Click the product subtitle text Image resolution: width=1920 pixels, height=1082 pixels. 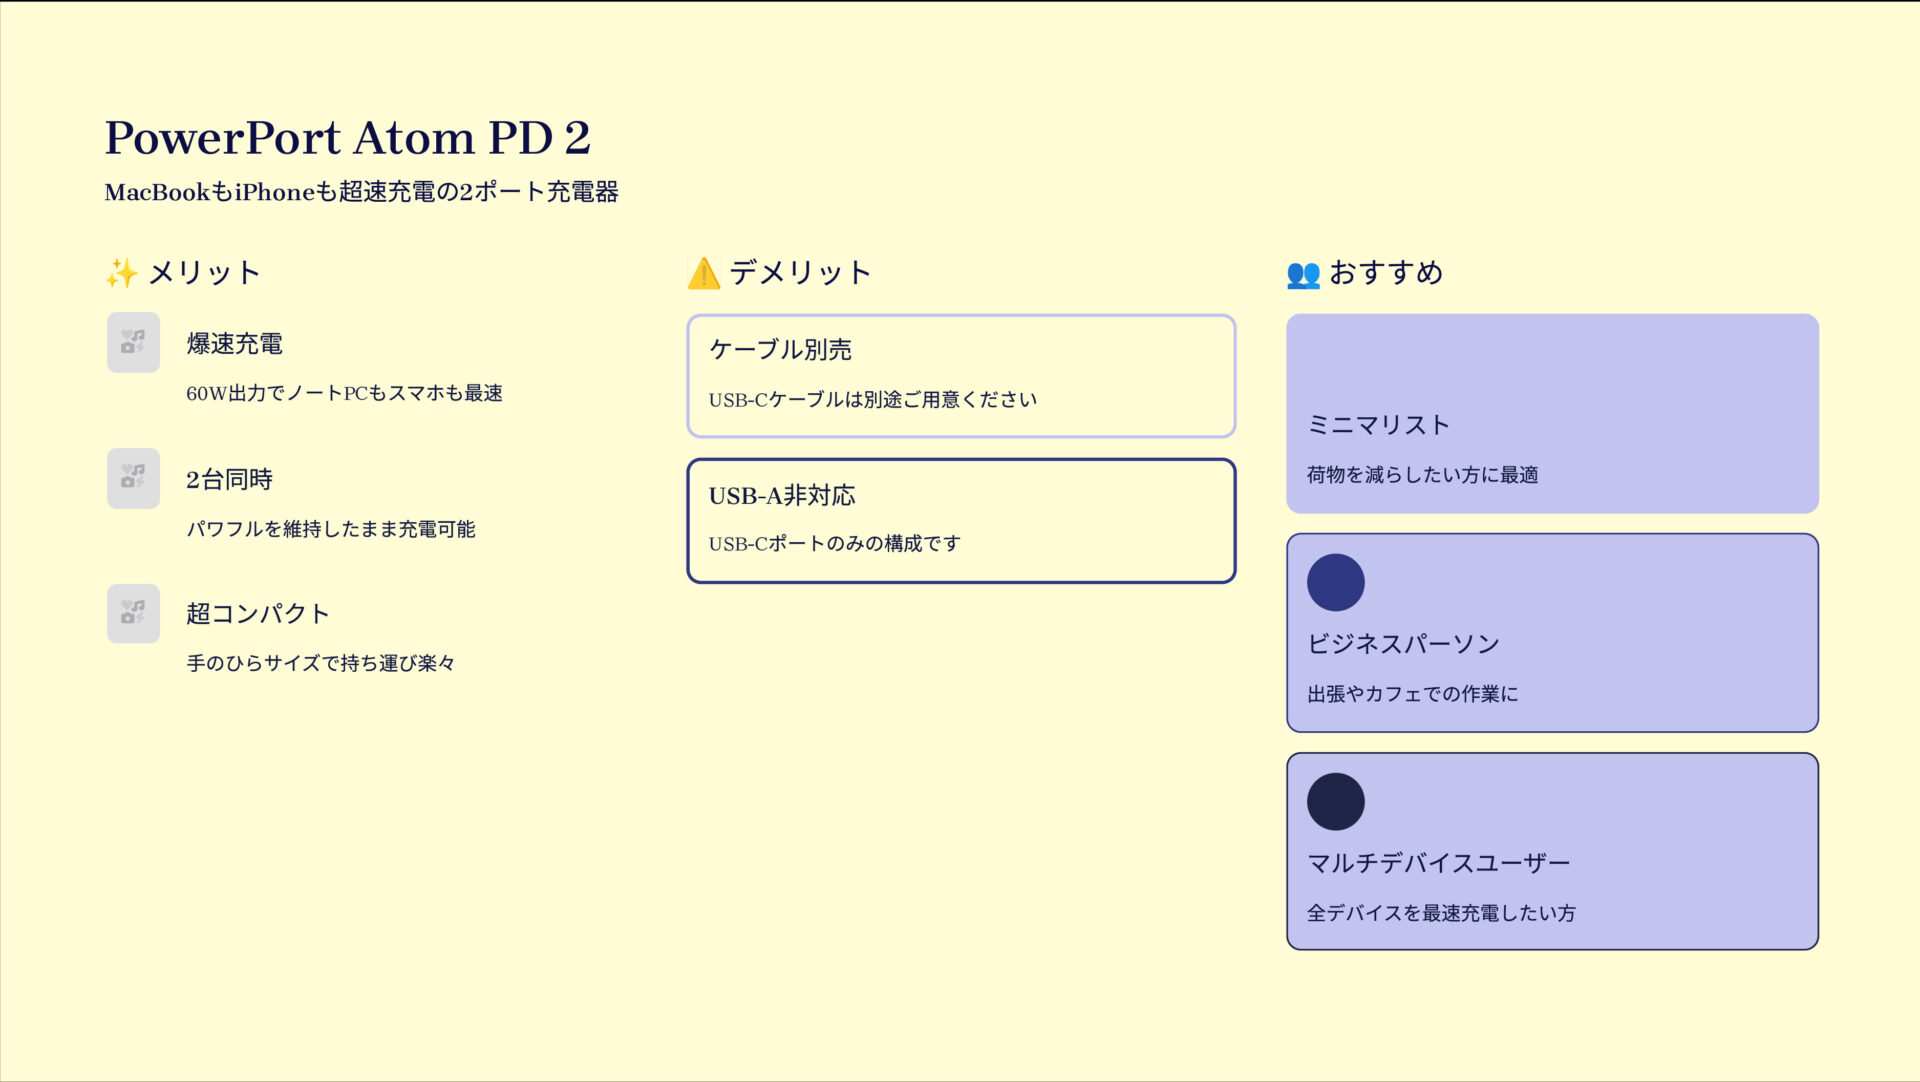363,192
